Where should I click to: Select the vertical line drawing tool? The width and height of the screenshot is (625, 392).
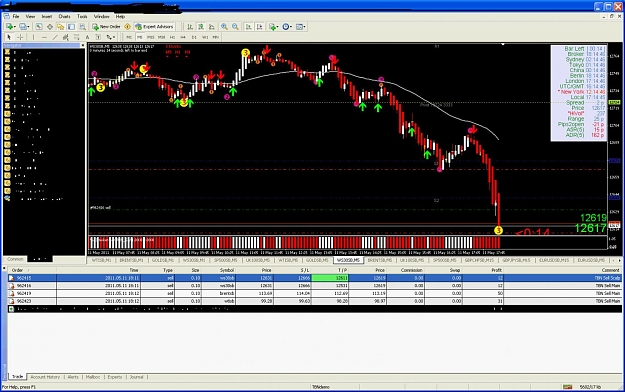pyautogui.click(x=33, y=37)
